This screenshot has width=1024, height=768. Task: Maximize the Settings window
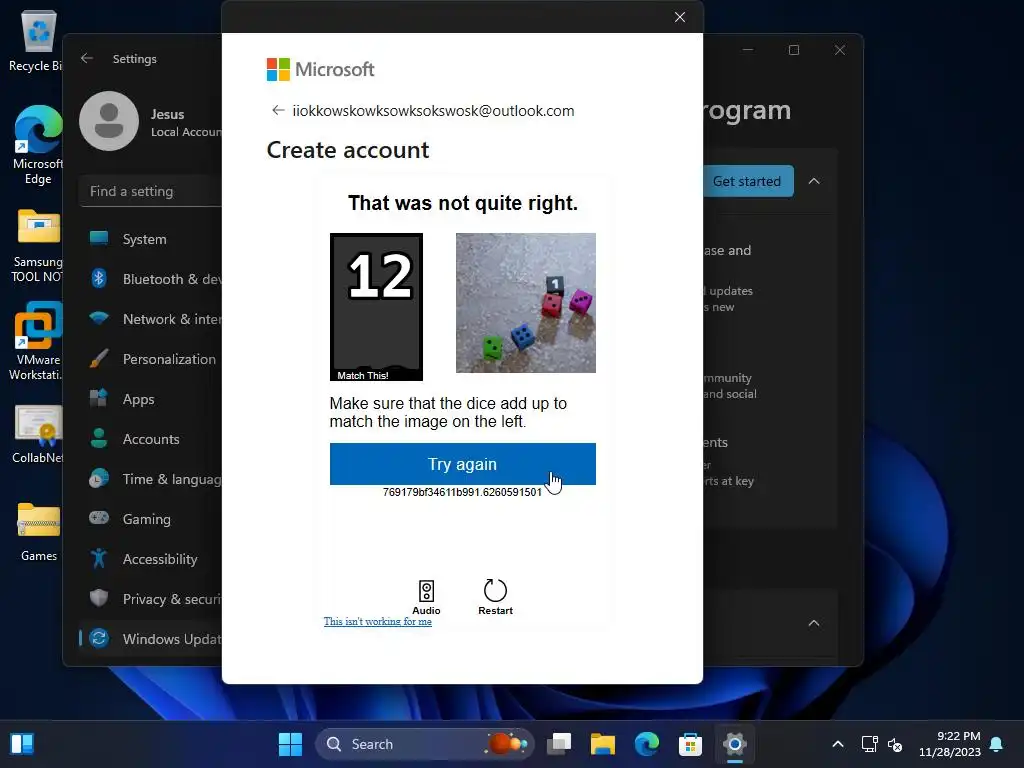(x=793, y=50)
